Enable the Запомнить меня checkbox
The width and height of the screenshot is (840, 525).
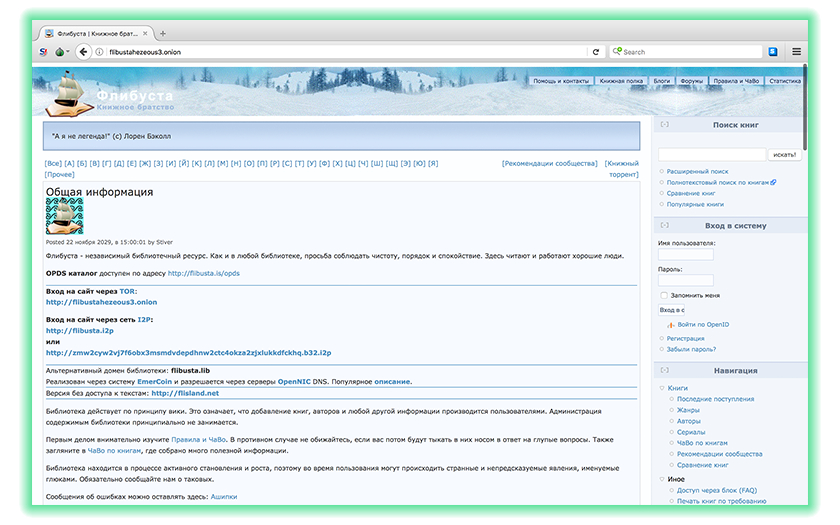coord(664,296)
